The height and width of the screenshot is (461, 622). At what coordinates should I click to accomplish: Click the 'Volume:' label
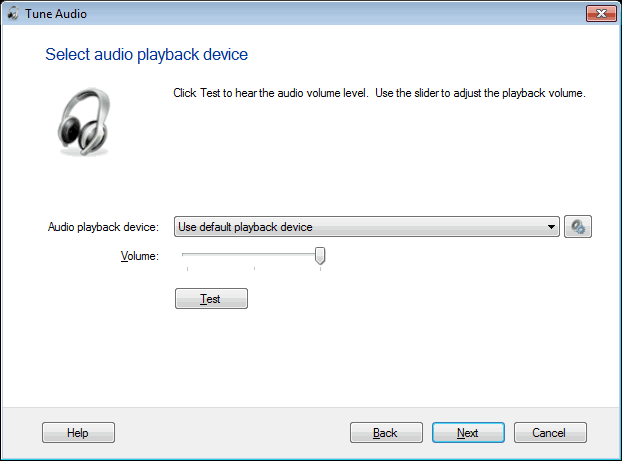pyautogui.click(x=139, y=256)
